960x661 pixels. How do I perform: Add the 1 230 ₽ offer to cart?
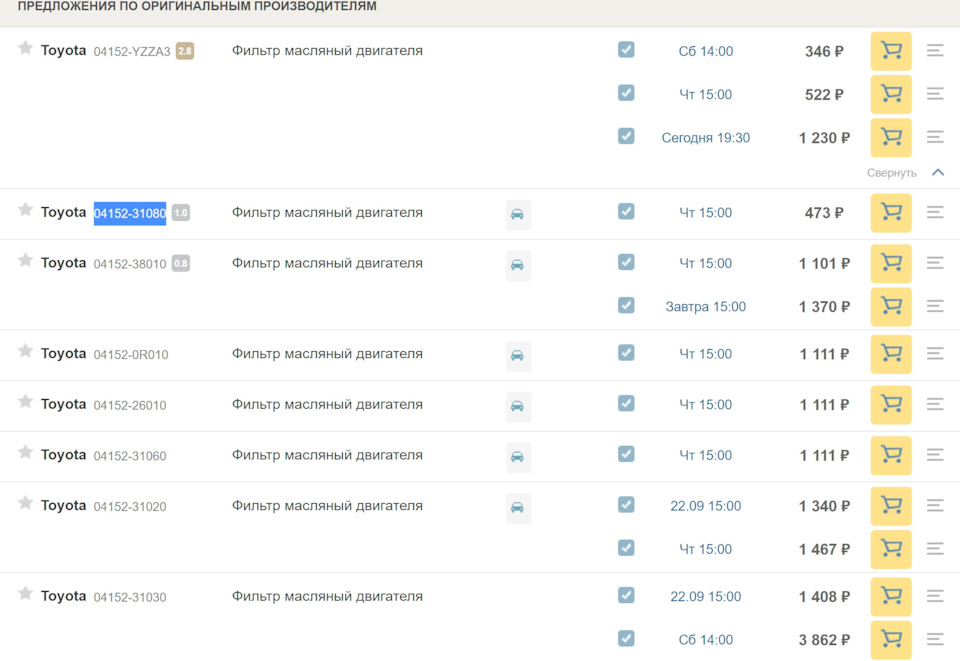891,138
